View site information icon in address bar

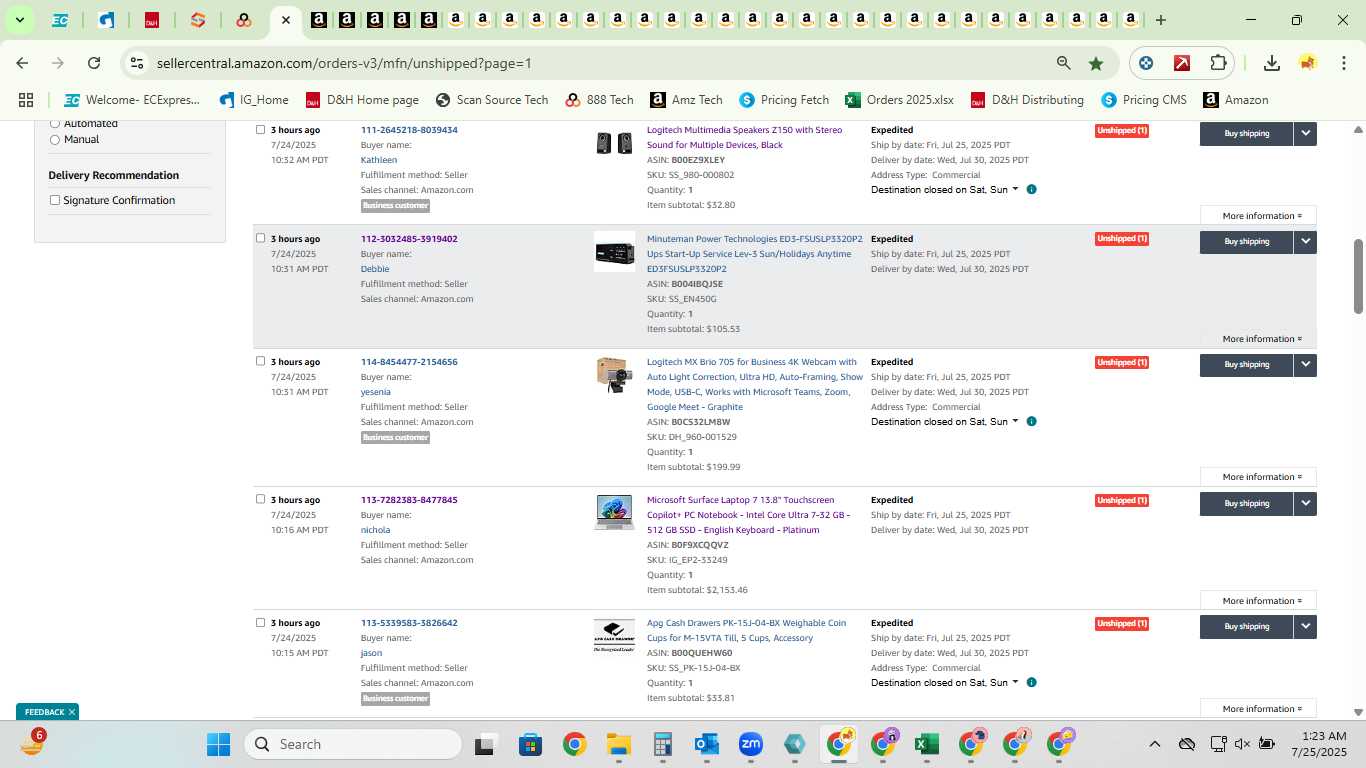[x=137, y=63]
